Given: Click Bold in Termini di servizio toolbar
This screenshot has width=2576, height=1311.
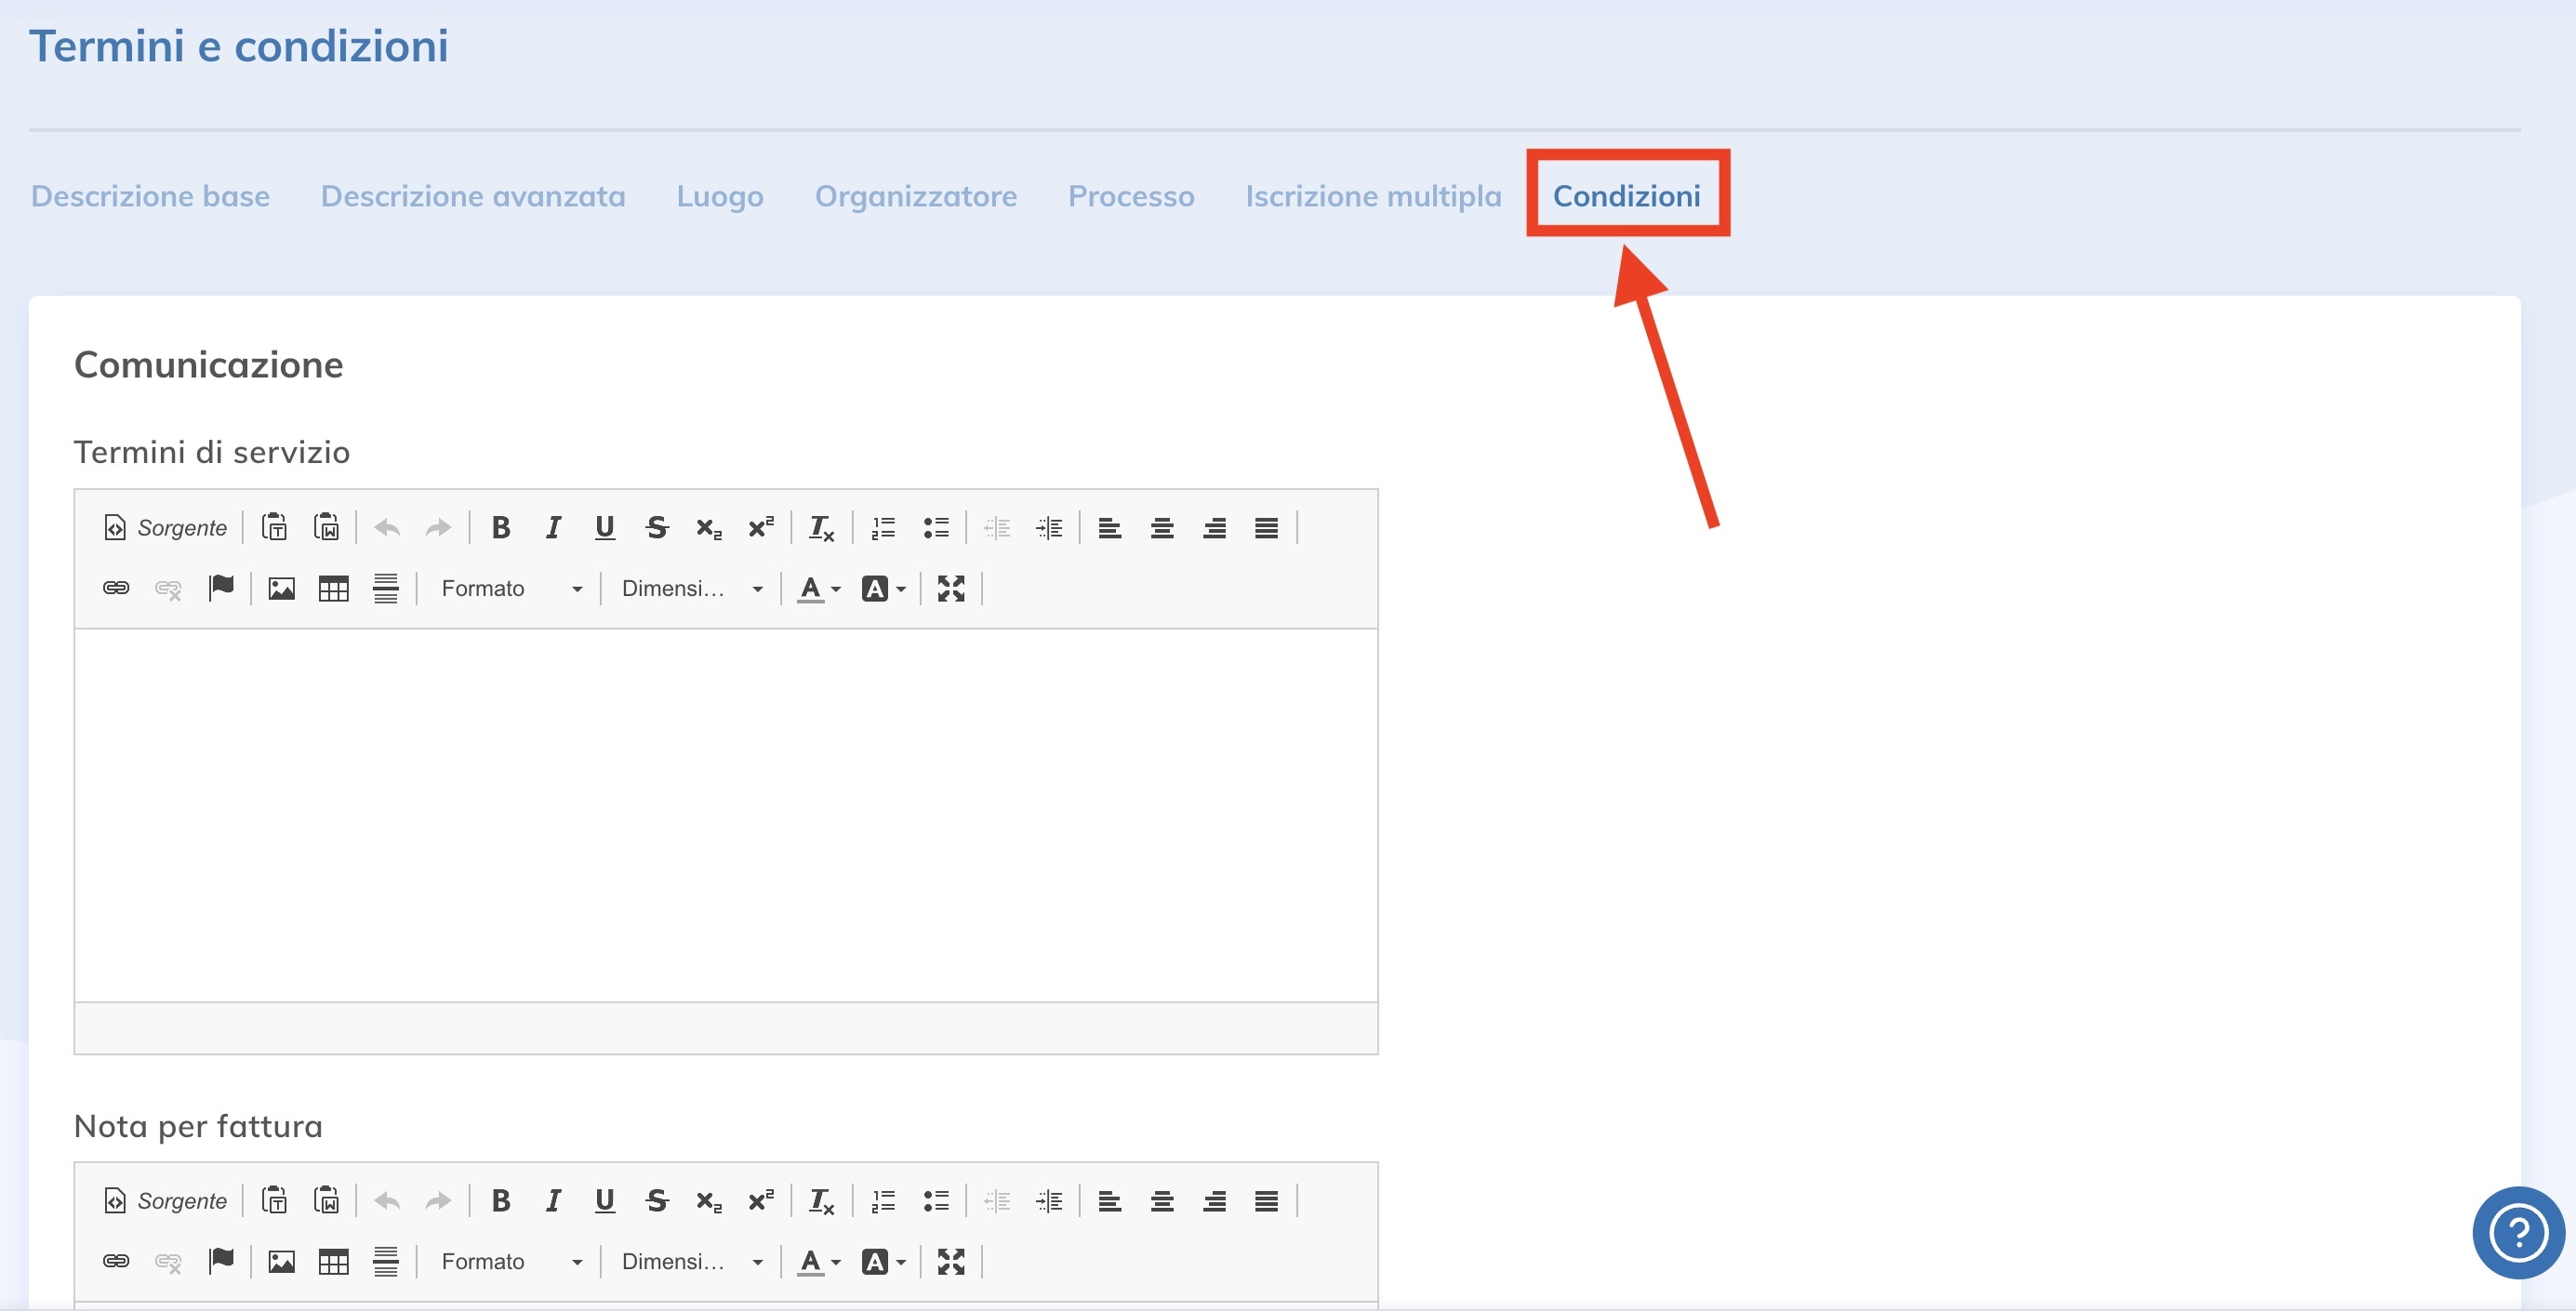Looking at the screenshot, I should coord(501,527).
